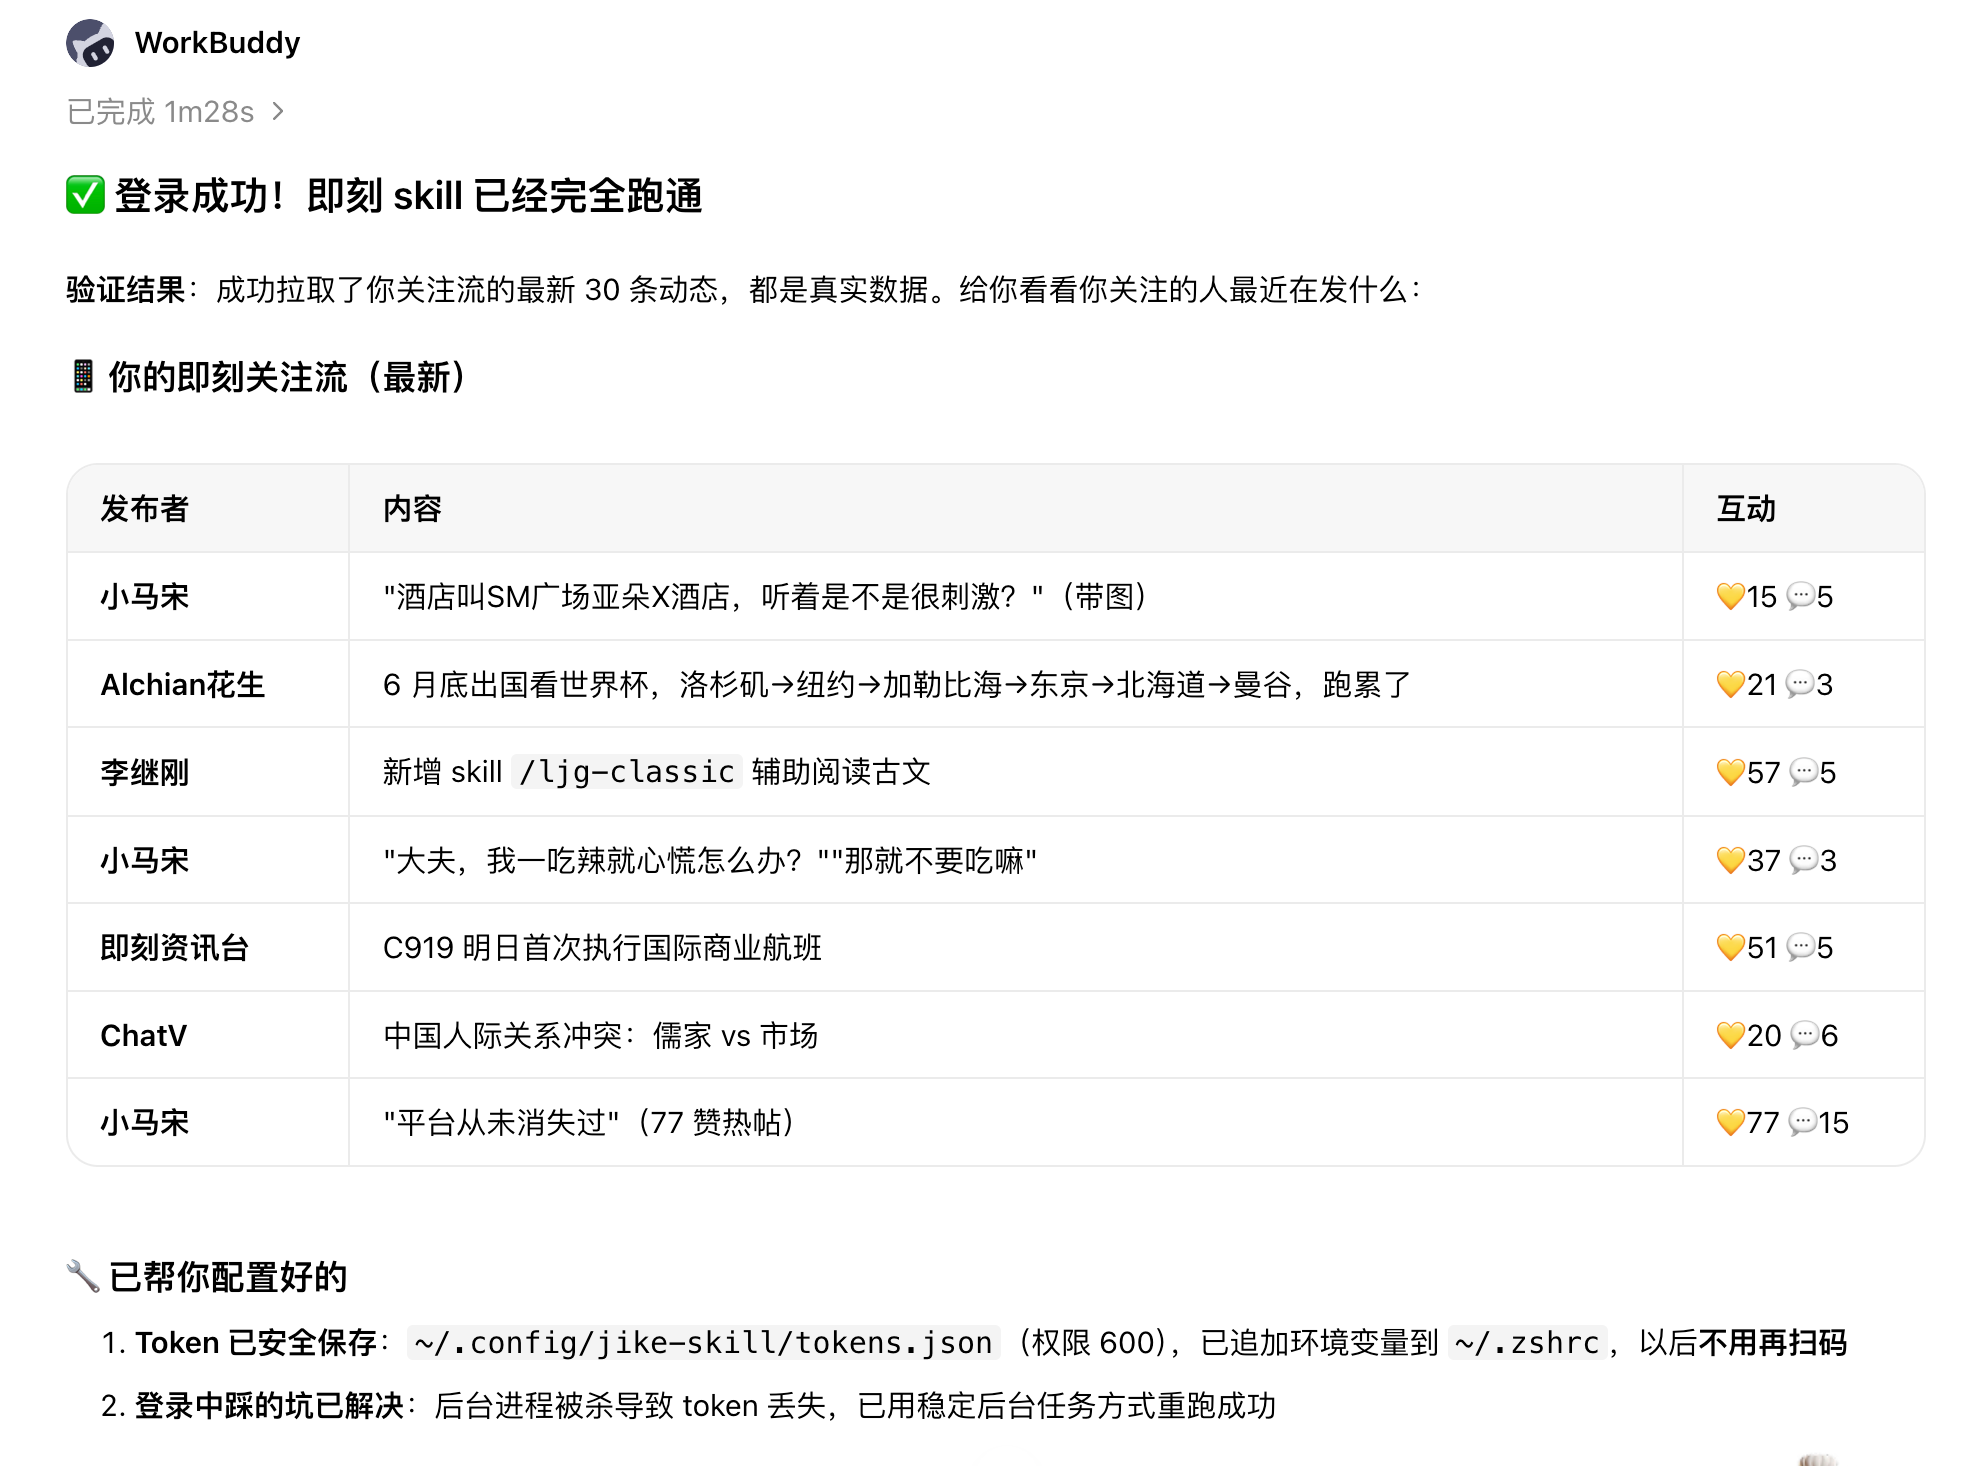Click the comment bubble in the 平台从未消失过 row

(1802, 1122)
